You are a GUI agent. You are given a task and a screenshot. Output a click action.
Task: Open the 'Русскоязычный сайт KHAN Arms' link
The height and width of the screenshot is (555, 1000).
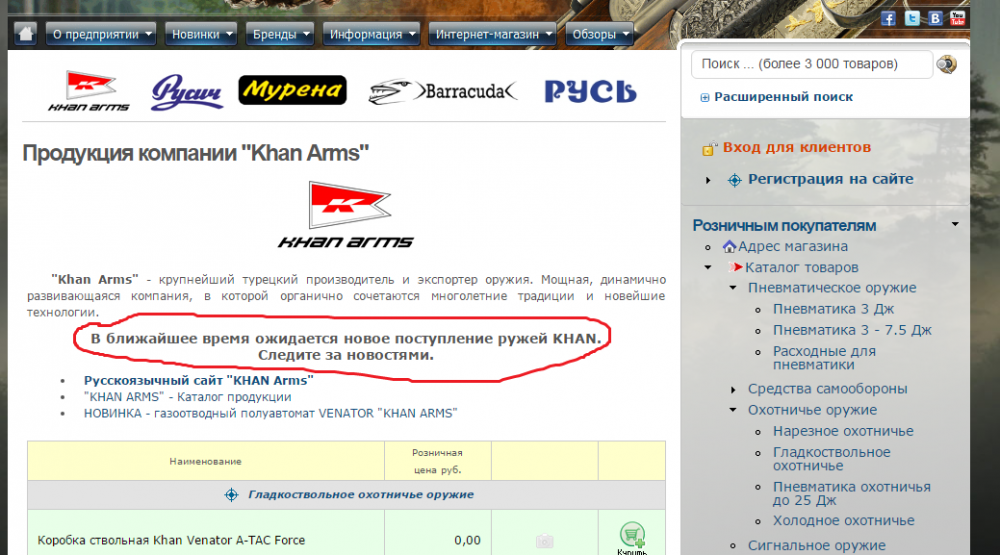(199, 380)
